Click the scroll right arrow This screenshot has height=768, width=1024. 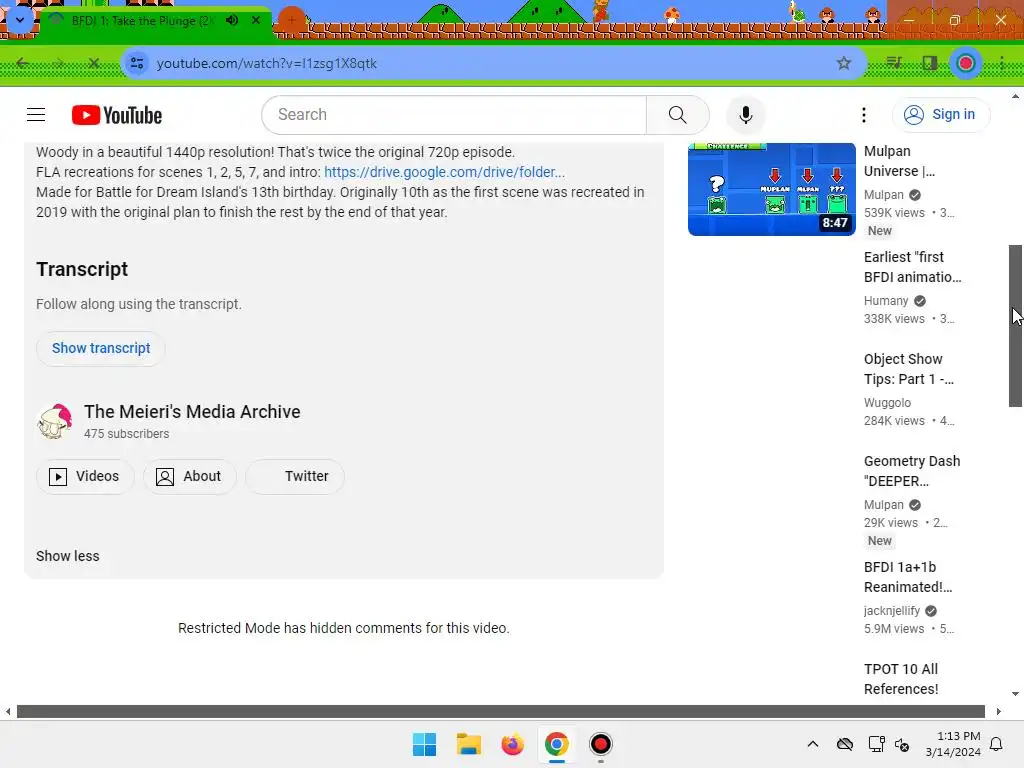(x=998, y=711)
